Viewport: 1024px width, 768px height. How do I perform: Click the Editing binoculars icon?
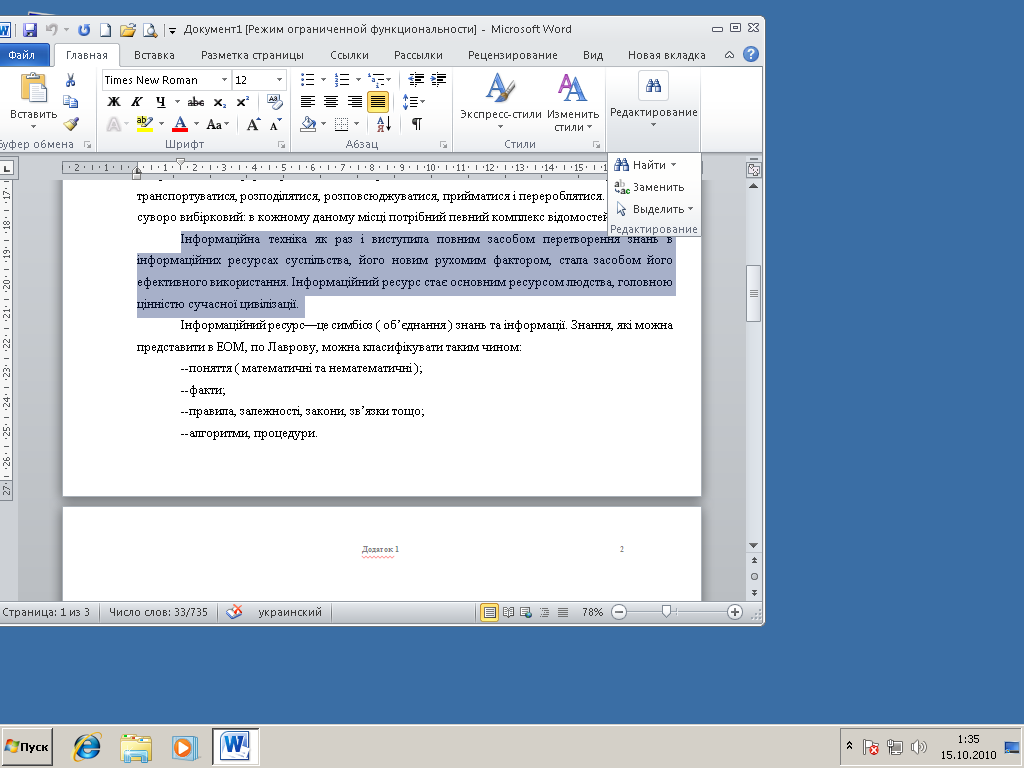pyautogui.click(x=653, y=86)
